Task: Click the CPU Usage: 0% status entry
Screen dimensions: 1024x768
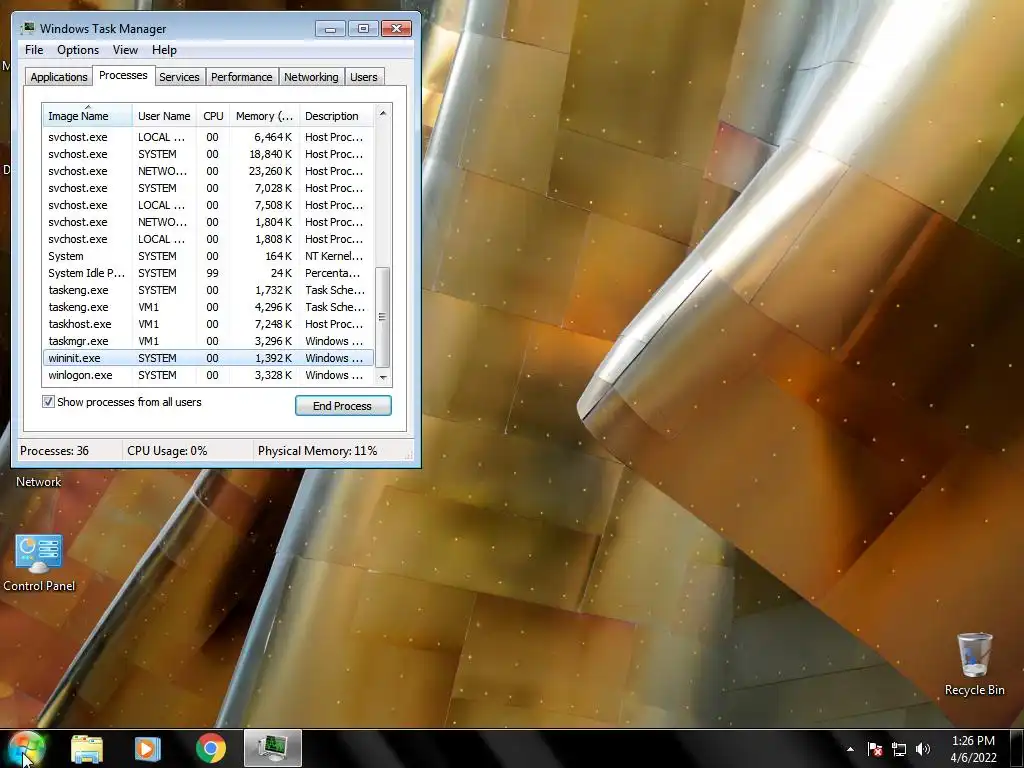Action: pyautogui.click(x=167, y=451)
